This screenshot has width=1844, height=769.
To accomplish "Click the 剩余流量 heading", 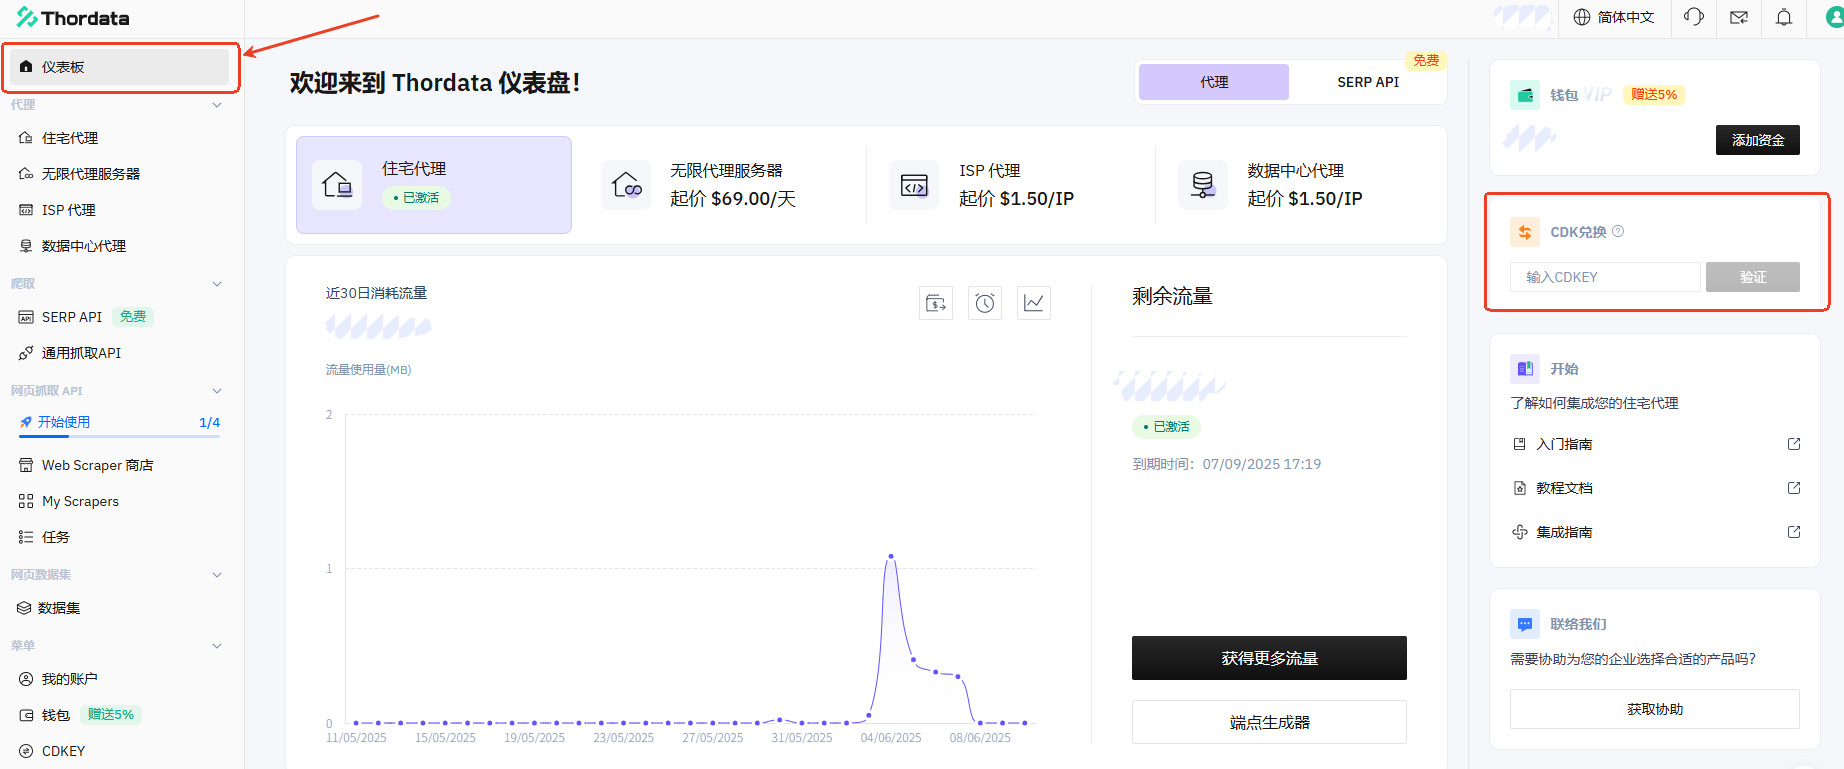I will tap(1172, 296).
